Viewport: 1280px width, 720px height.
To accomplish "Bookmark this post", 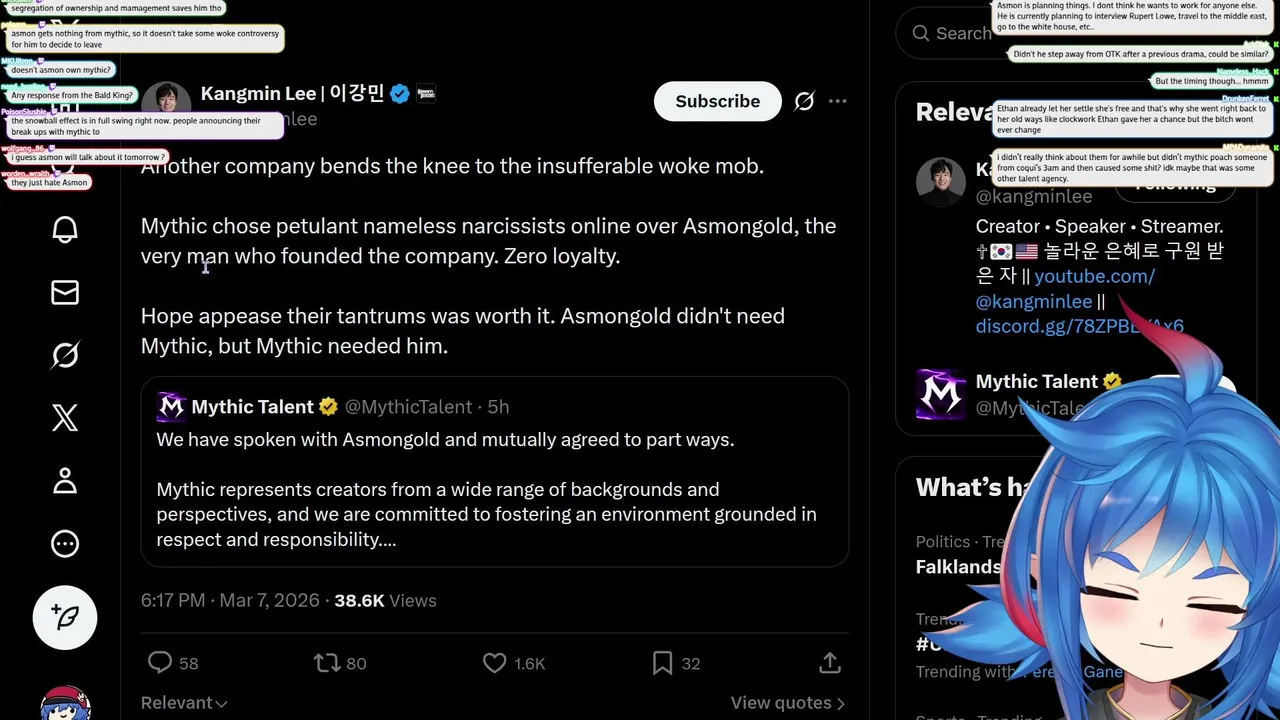I will (662, 662).
